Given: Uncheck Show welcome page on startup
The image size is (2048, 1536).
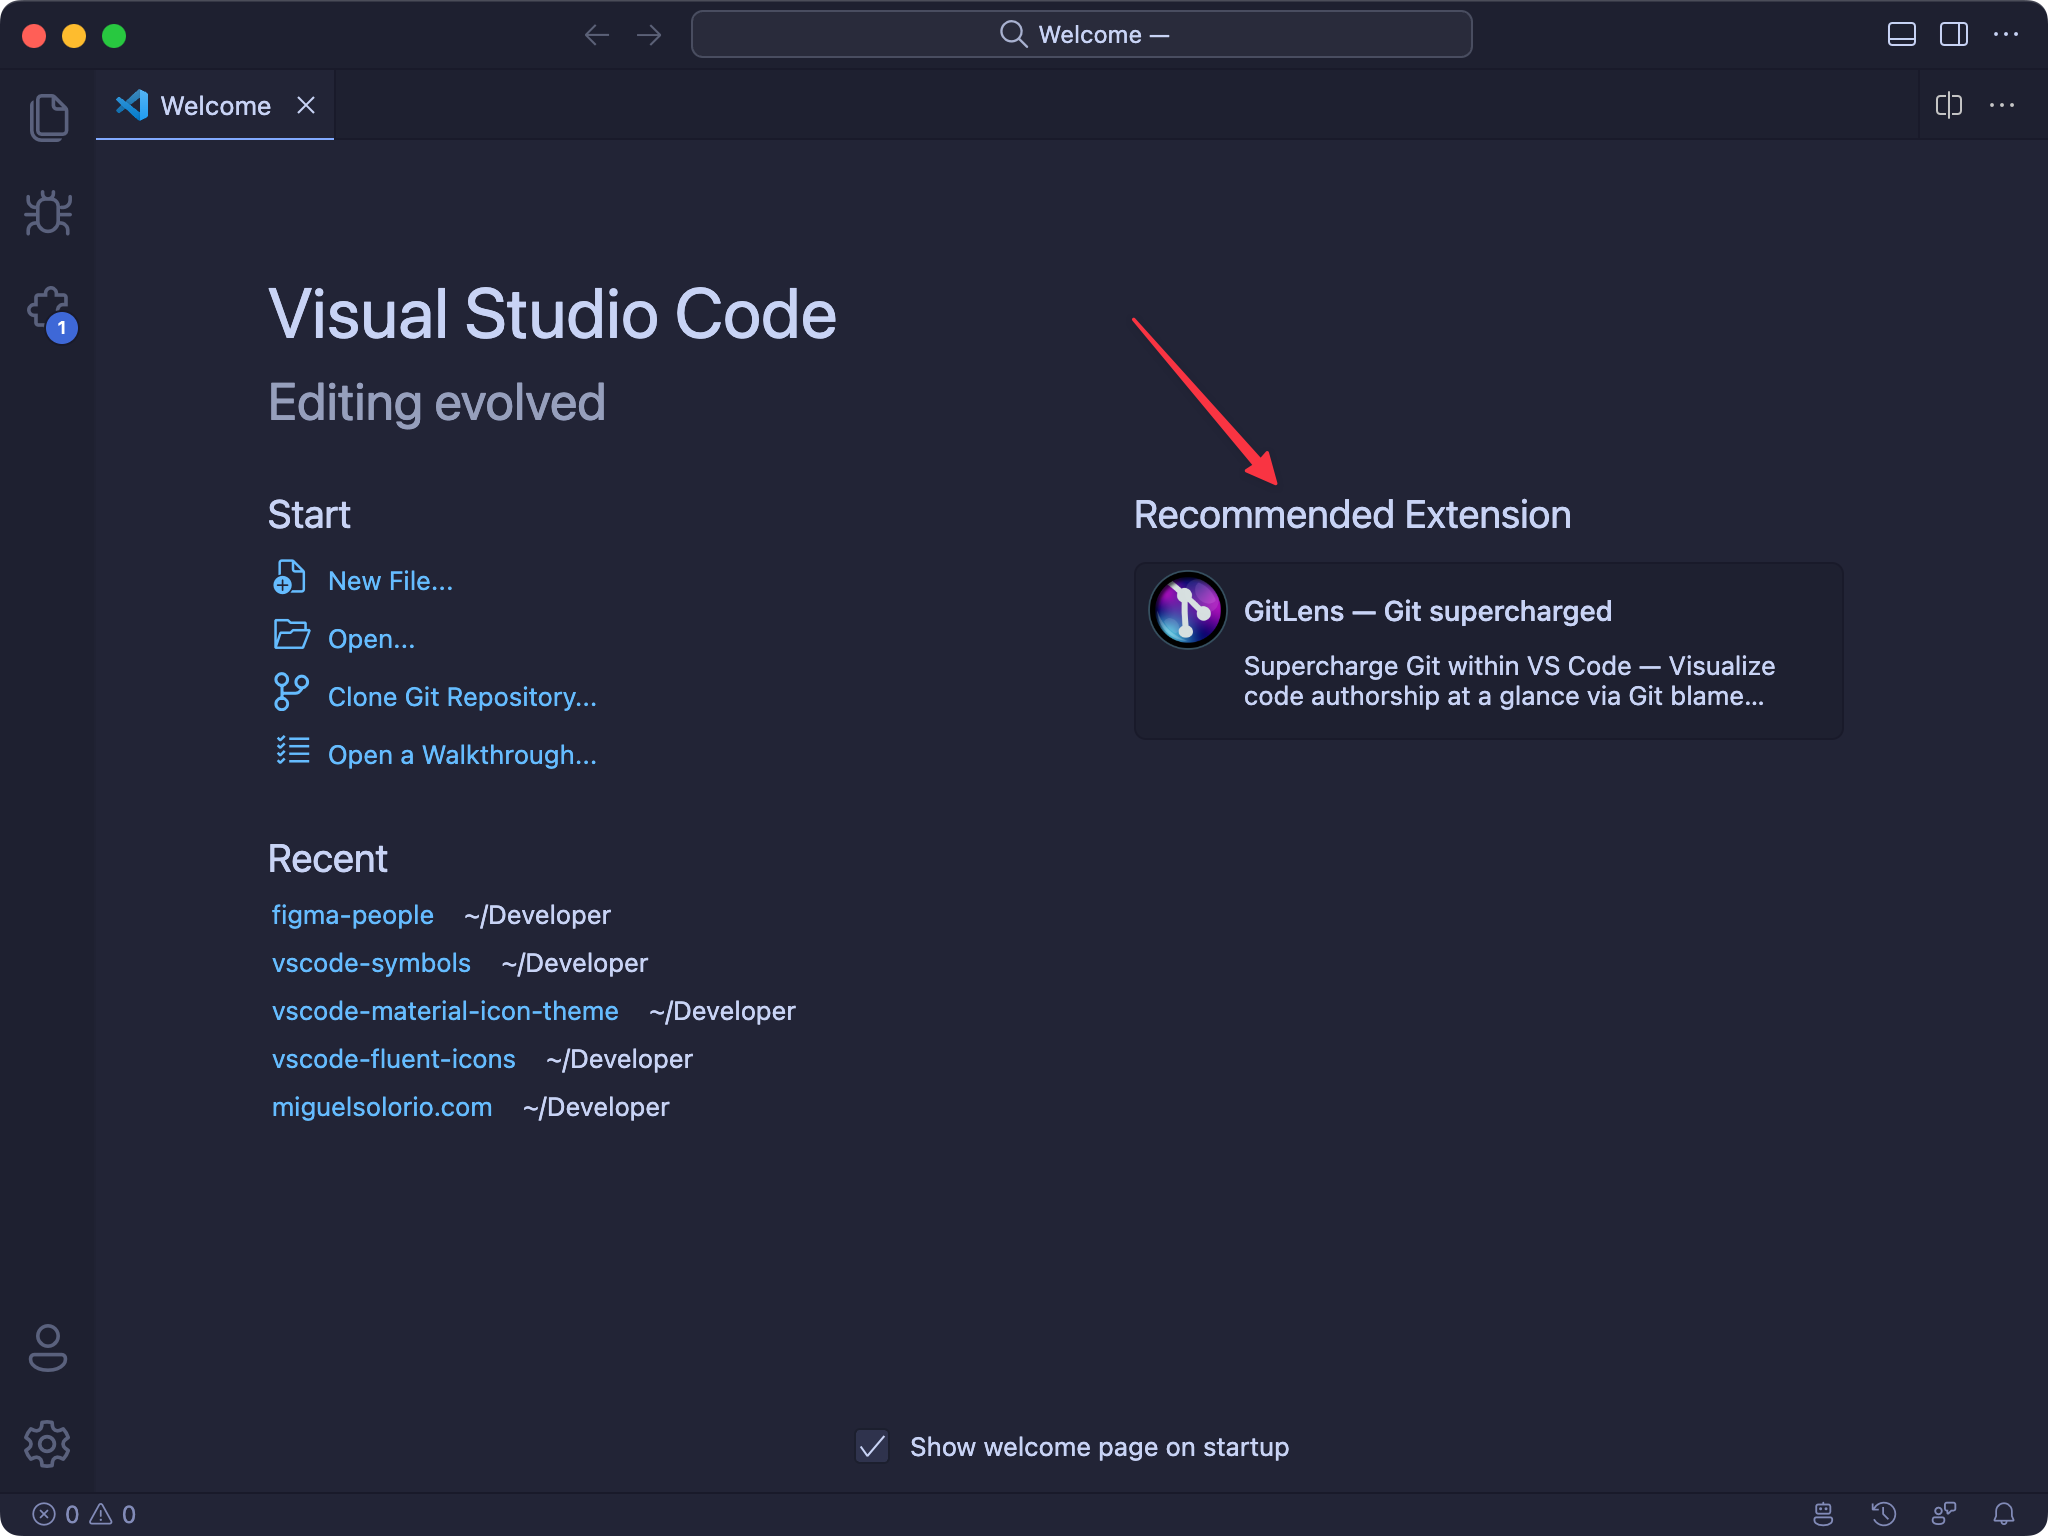Looking at the screenshot, I should point(872,1446).
